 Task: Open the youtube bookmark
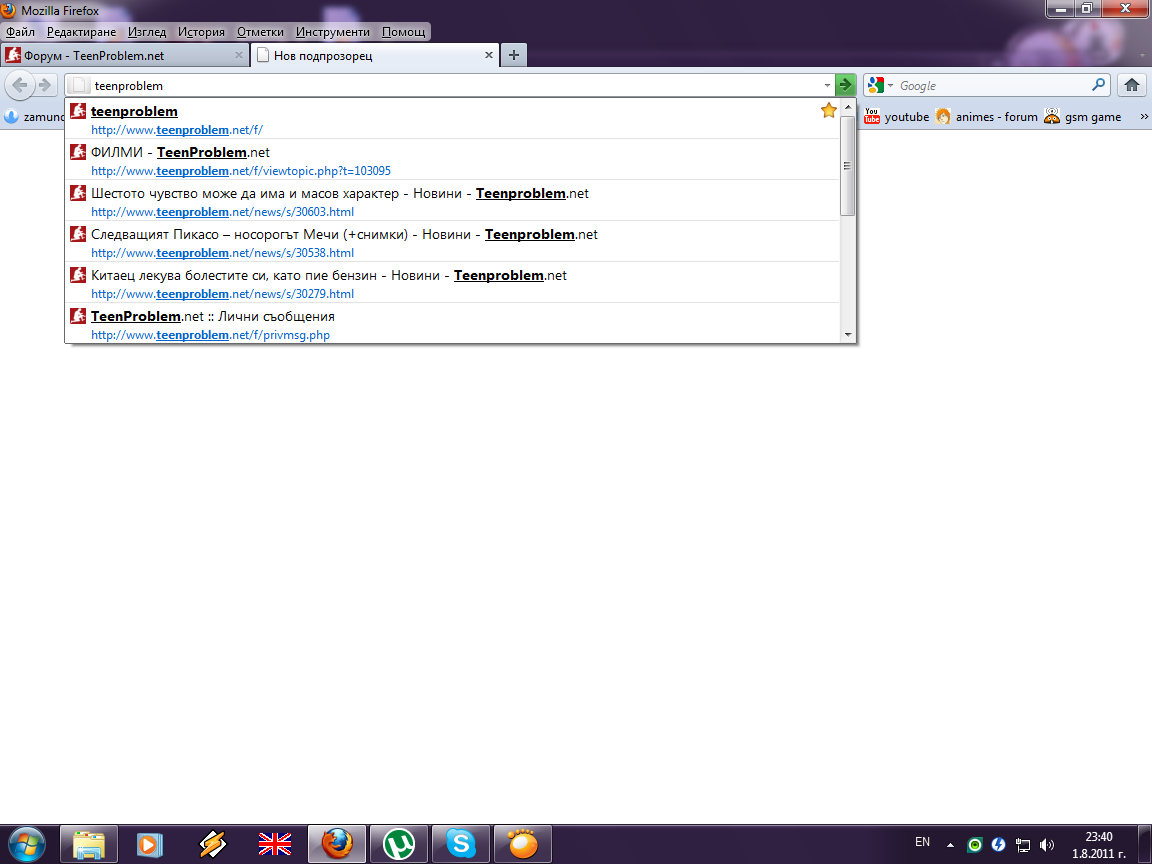click(x=896, y=117)
